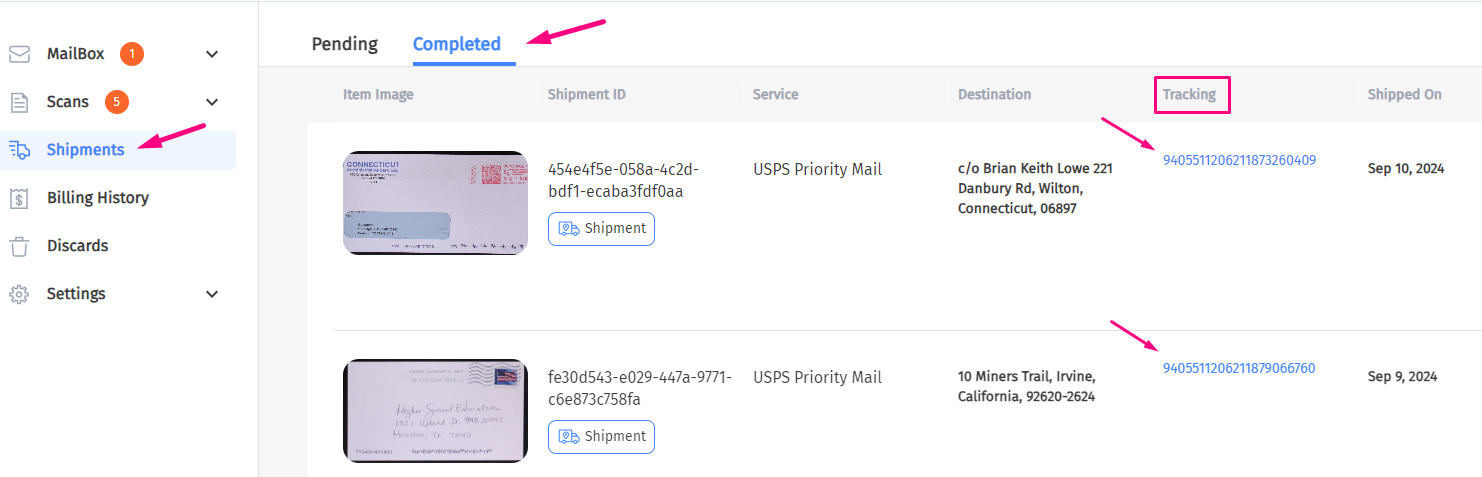Click the Settings gear icon
Screen dimensions: 1482x477
(x=19, y=294)
